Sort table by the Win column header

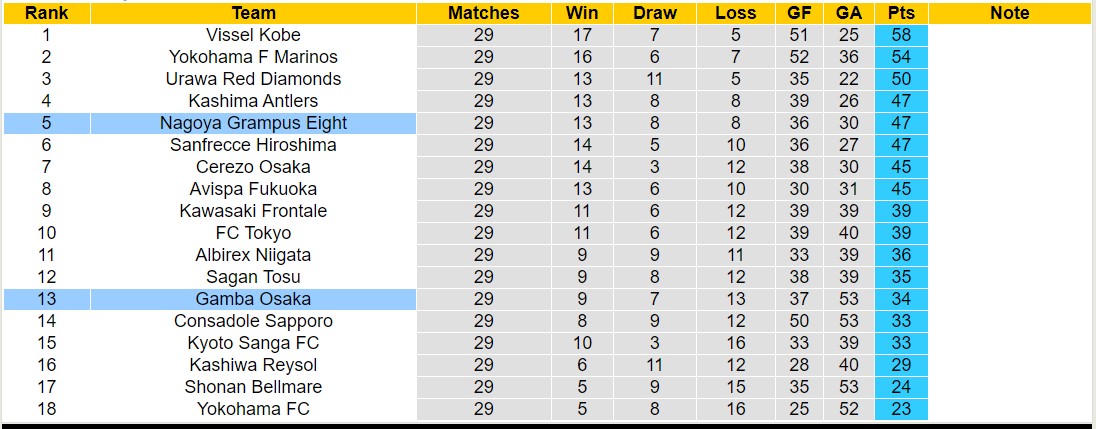pos(582,13)
